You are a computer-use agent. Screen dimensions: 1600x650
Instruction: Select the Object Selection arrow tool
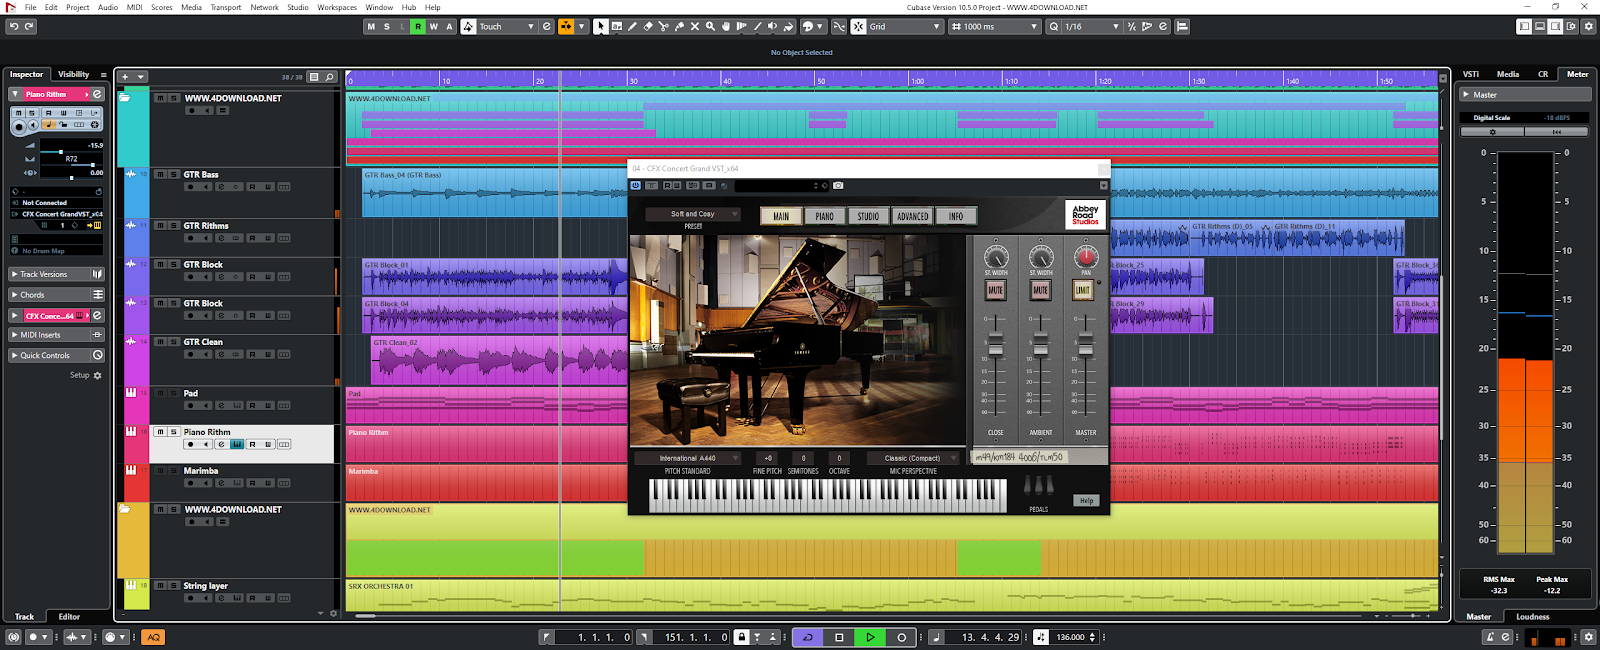point(600,26)
